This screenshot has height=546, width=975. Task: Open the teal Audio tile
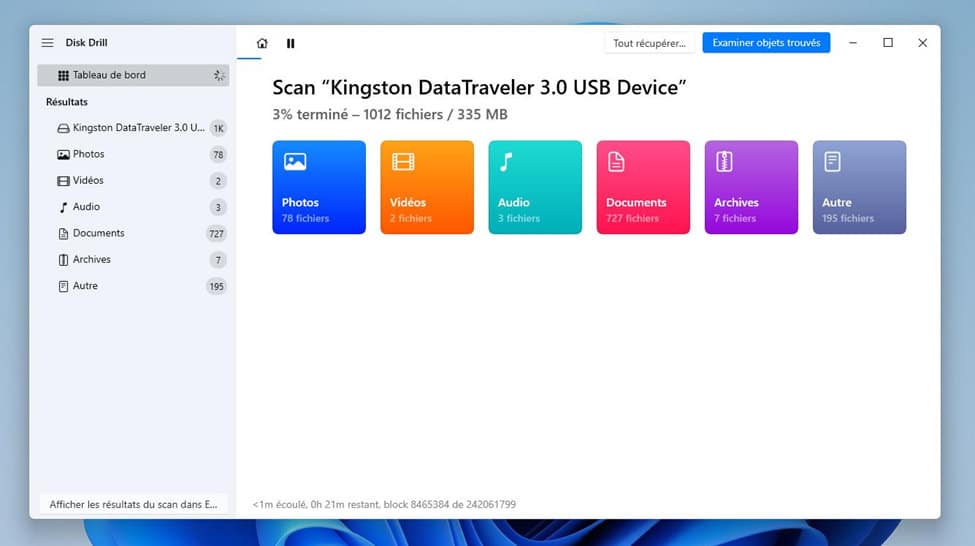click(x=535, y=187)
